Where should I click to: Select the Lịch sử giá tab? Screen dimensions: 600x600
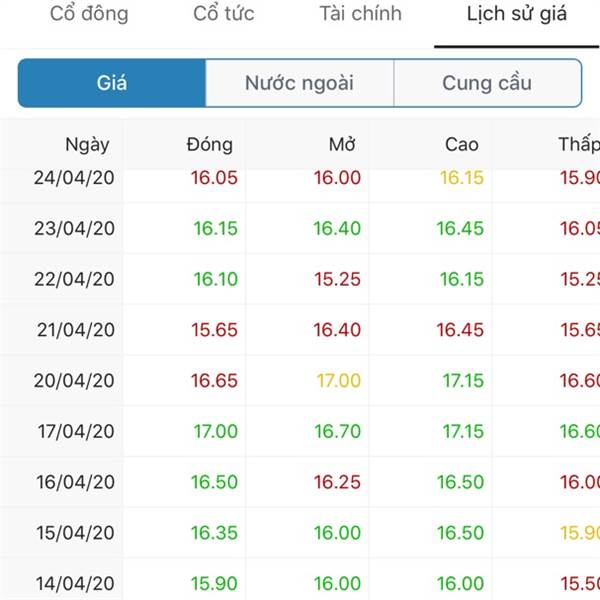pos(517,14)
